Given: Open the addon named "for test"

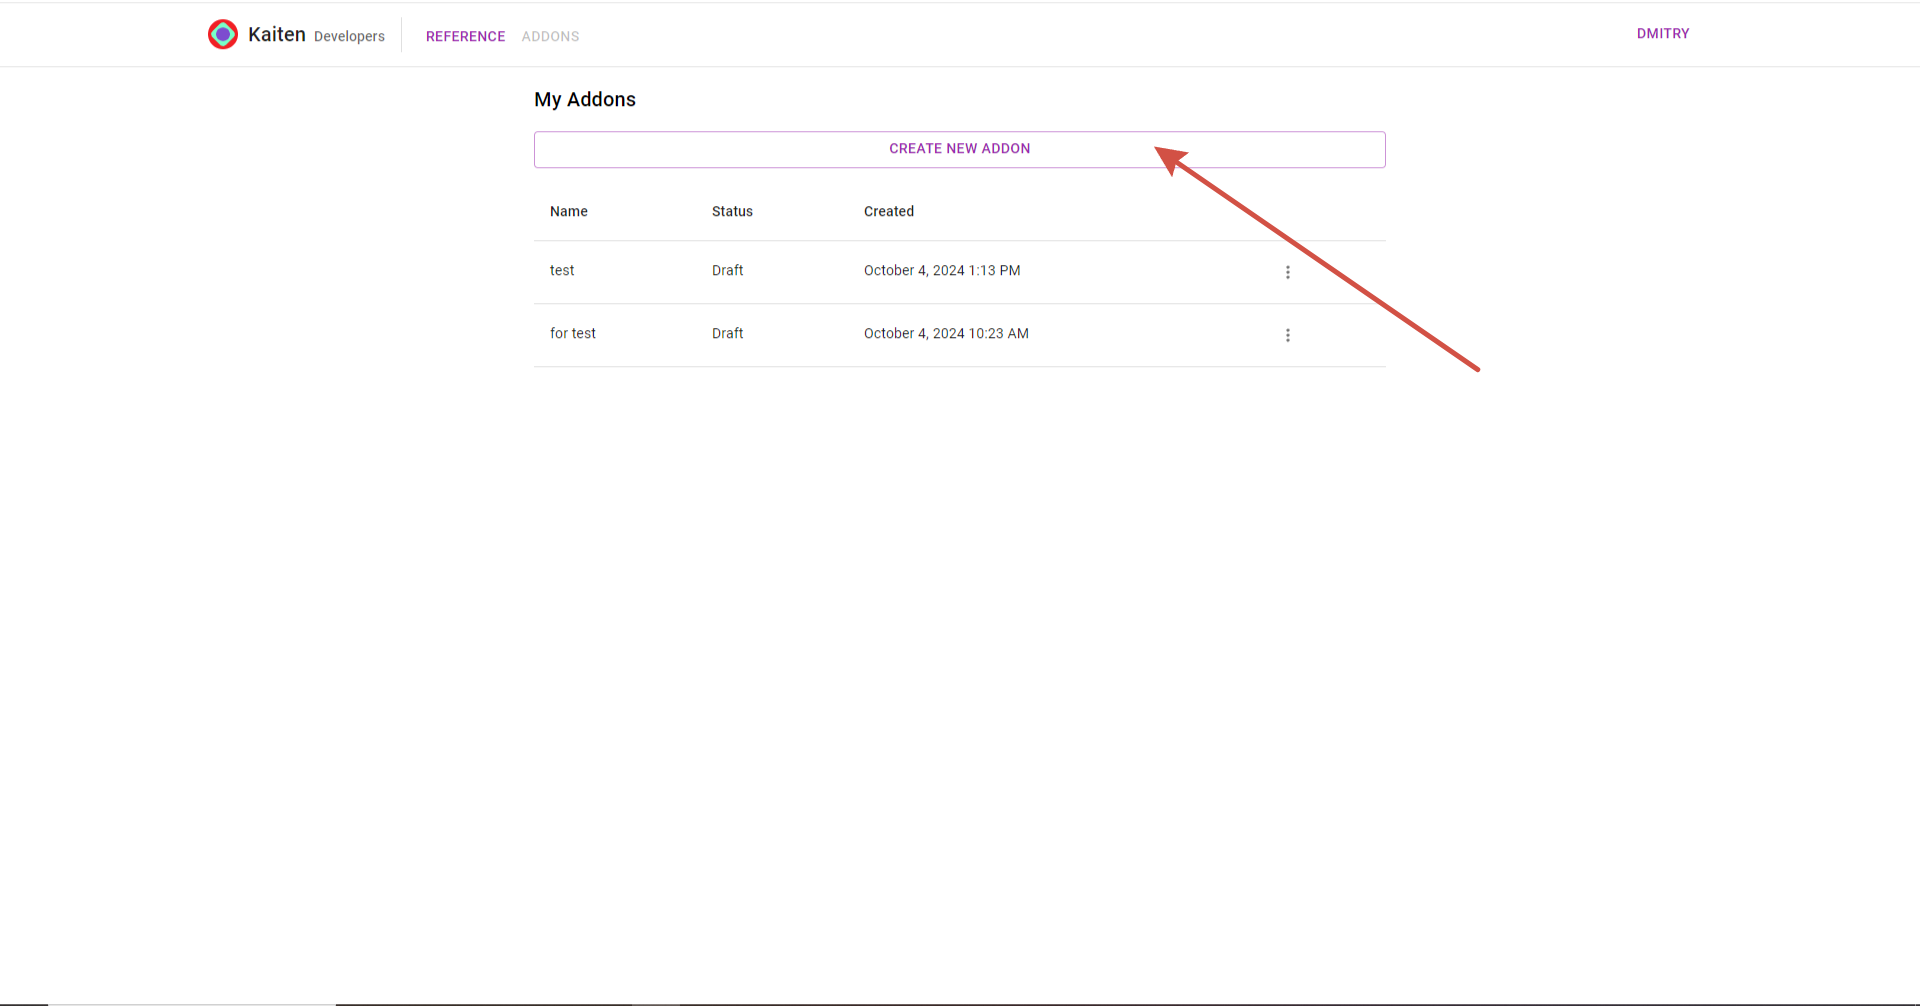Looking at the screenshot, I should (x=572, y=333).
